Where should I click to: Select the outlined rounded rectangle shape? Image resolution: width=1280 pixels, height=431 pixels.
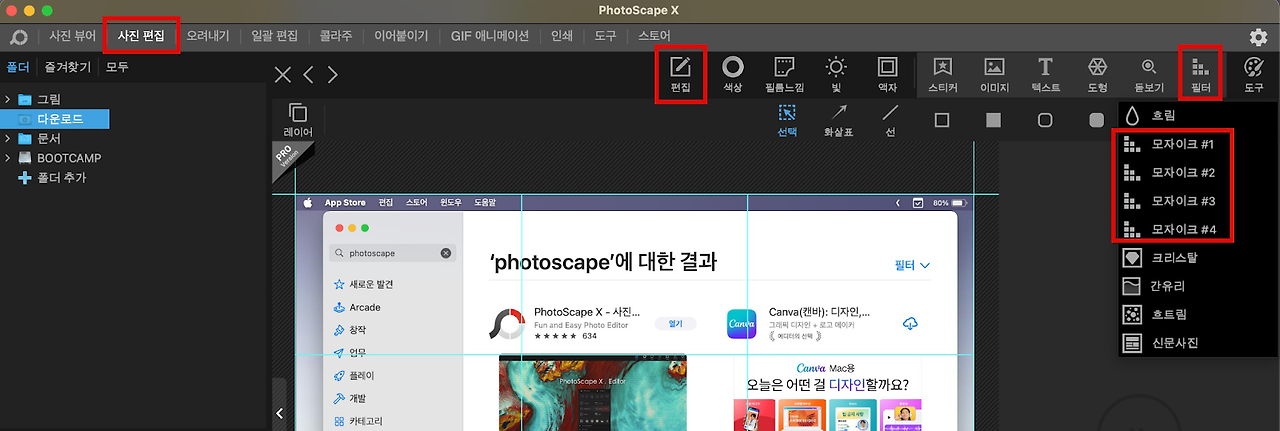(x=1045, y=120)
